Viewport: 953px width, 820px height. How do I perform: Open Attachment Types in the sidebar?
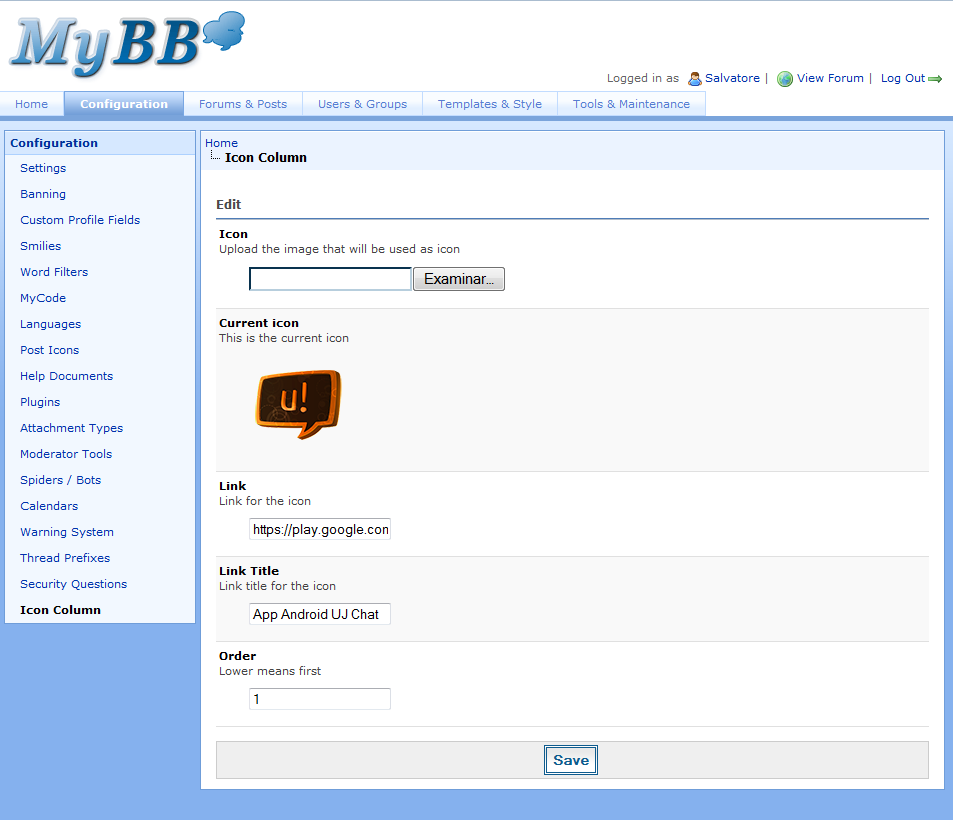coord(72,428)
